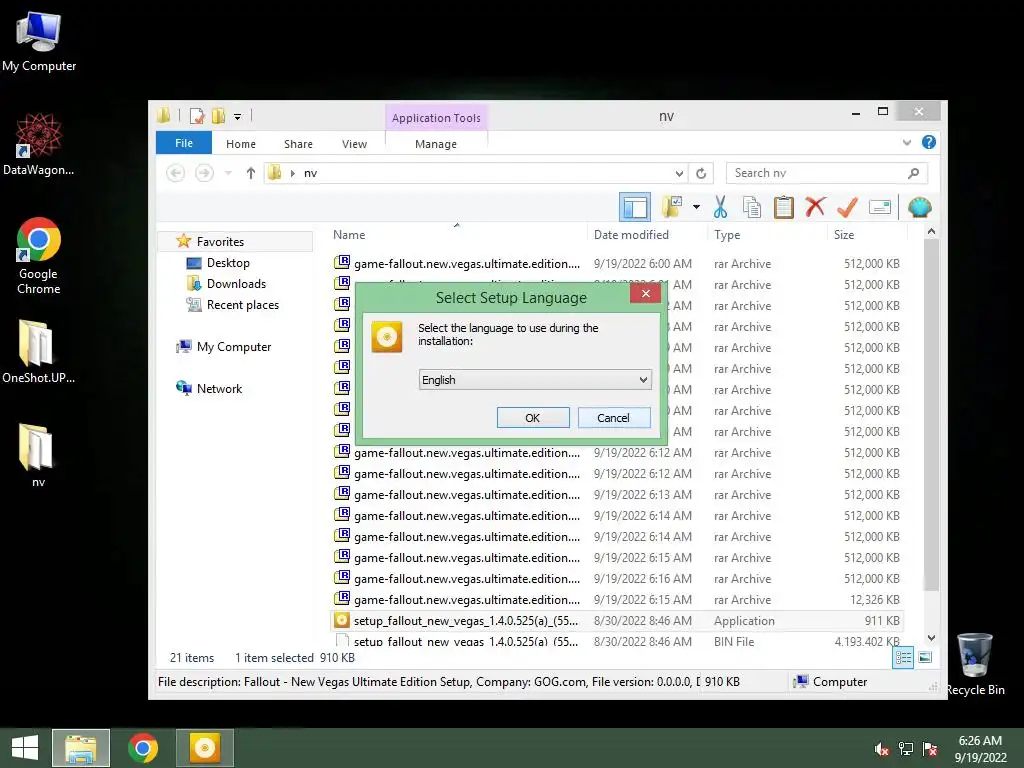Click Chrome in the taskbar
Screen dimensions: 1024x768
[x=143, y=748]
